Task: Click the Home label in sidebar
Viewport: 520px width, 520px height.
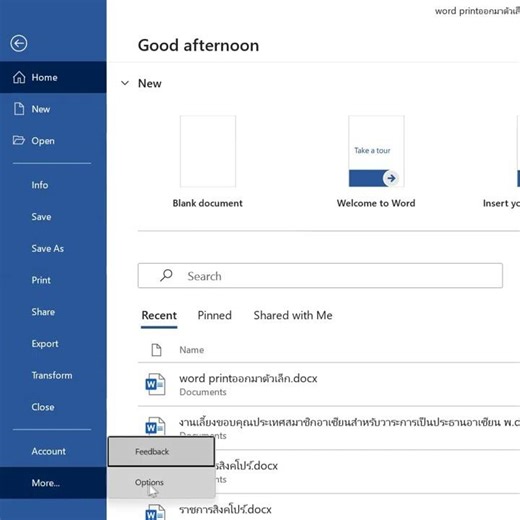Action: [44, 77]
